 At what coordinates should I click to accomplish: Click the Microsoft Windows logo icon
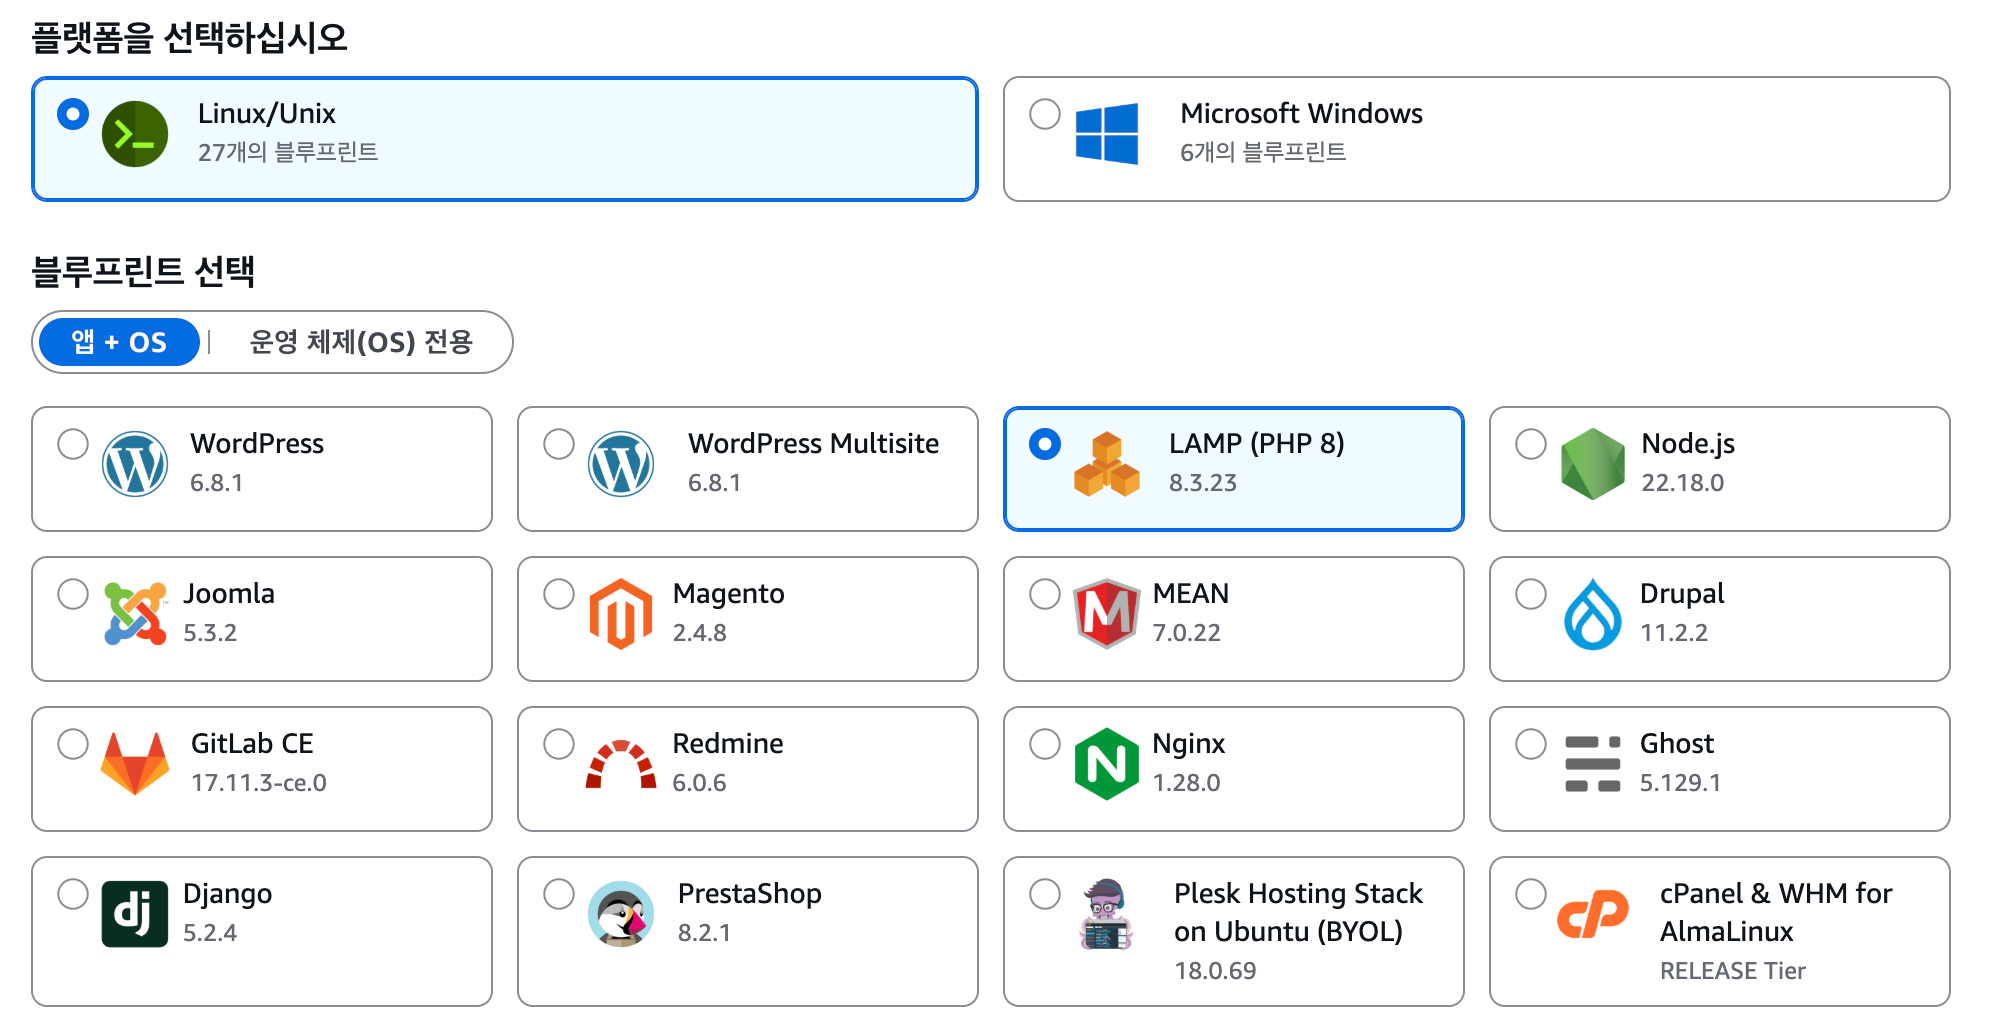(x=1107, y=134)
